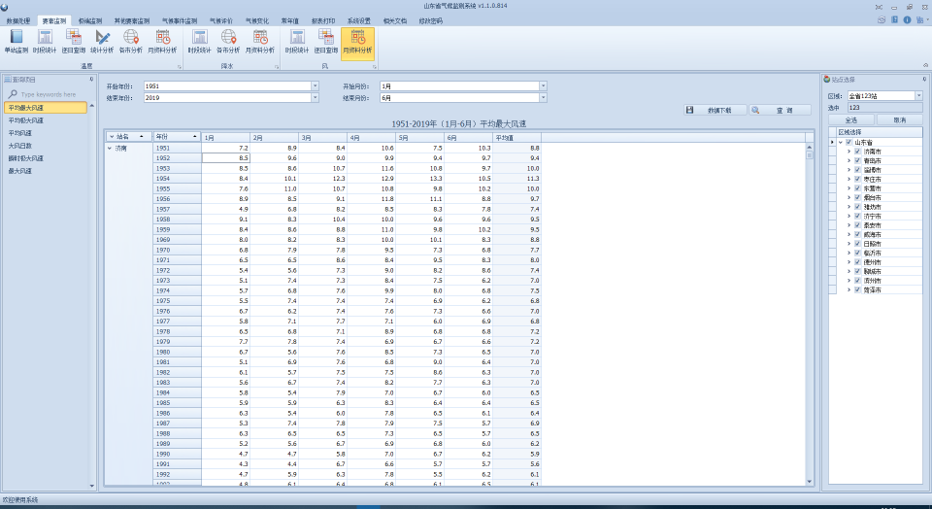Select 各市分析 globe icon in 降水 group
The height and width of the screenshot is (509, 932).
click(x=228, y=41)
